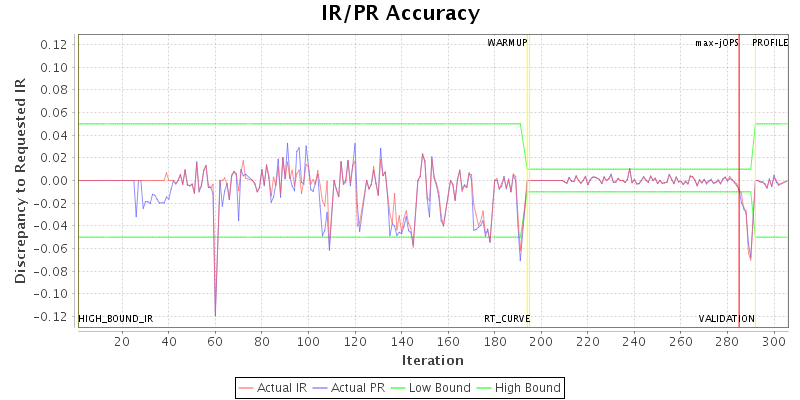Click the Discrepancy to Requested IR axis title
The height and width of the screenshot is (400, 800).
tap(20, 180)
